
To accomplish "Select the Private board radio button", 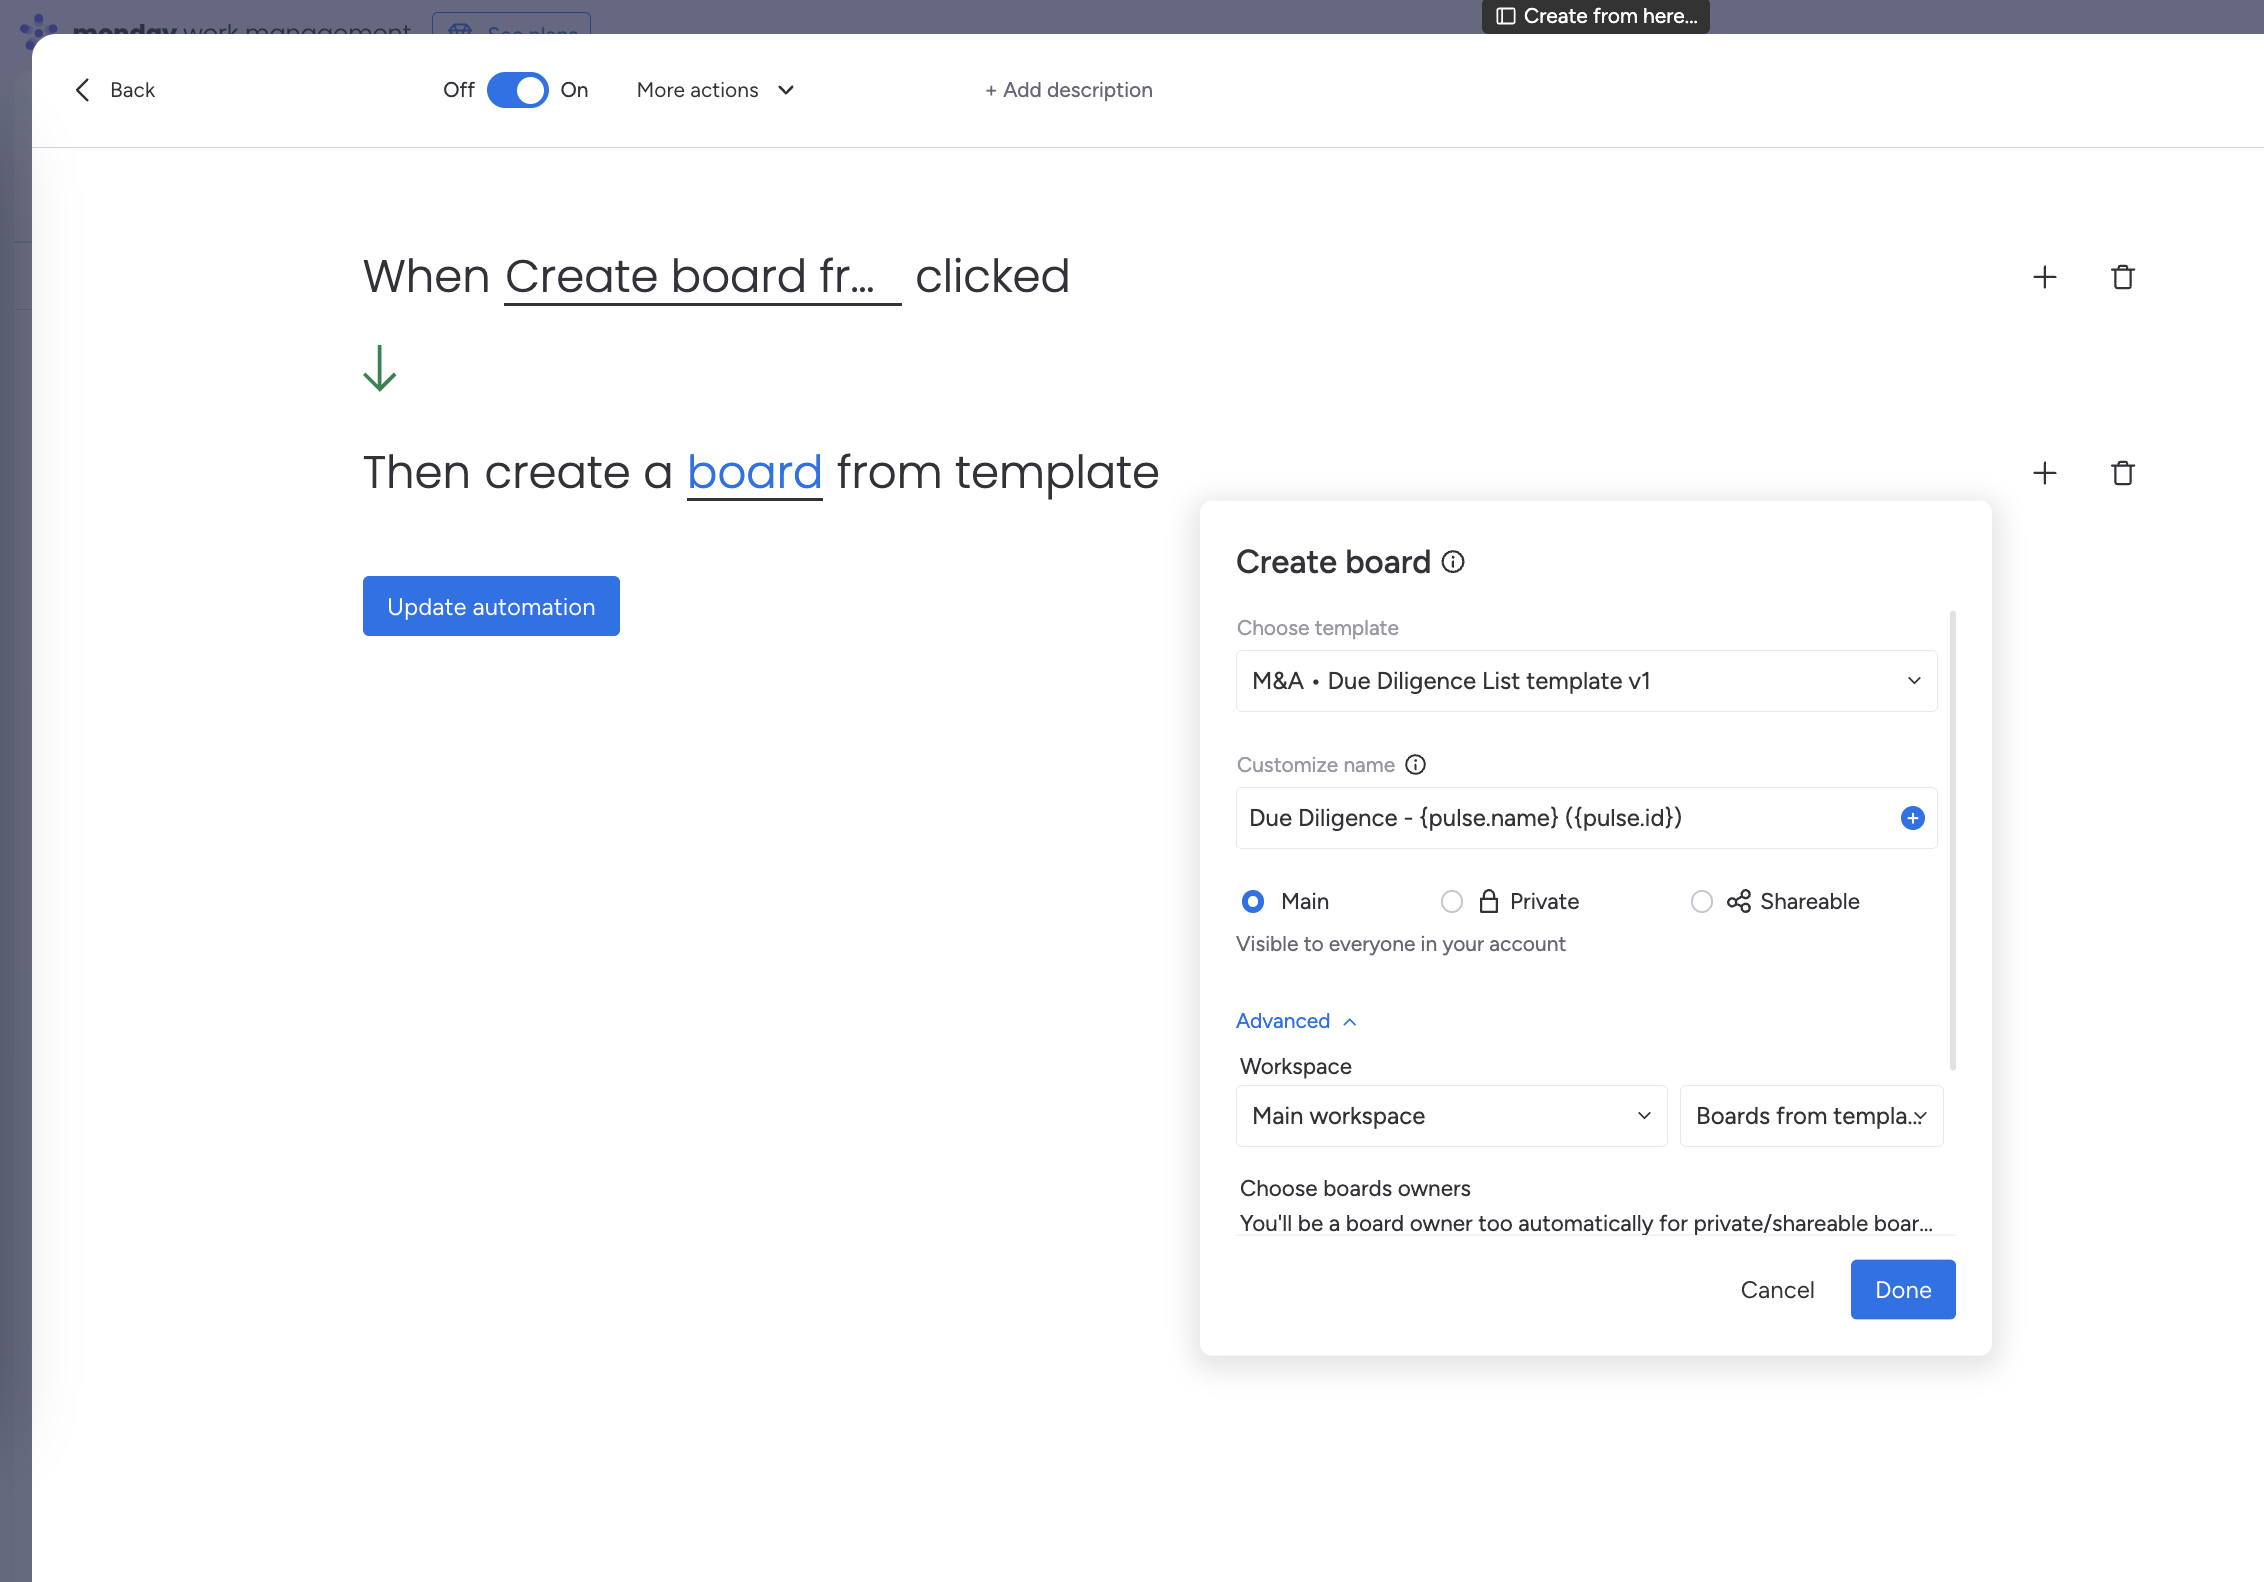I will [1452, 902].
